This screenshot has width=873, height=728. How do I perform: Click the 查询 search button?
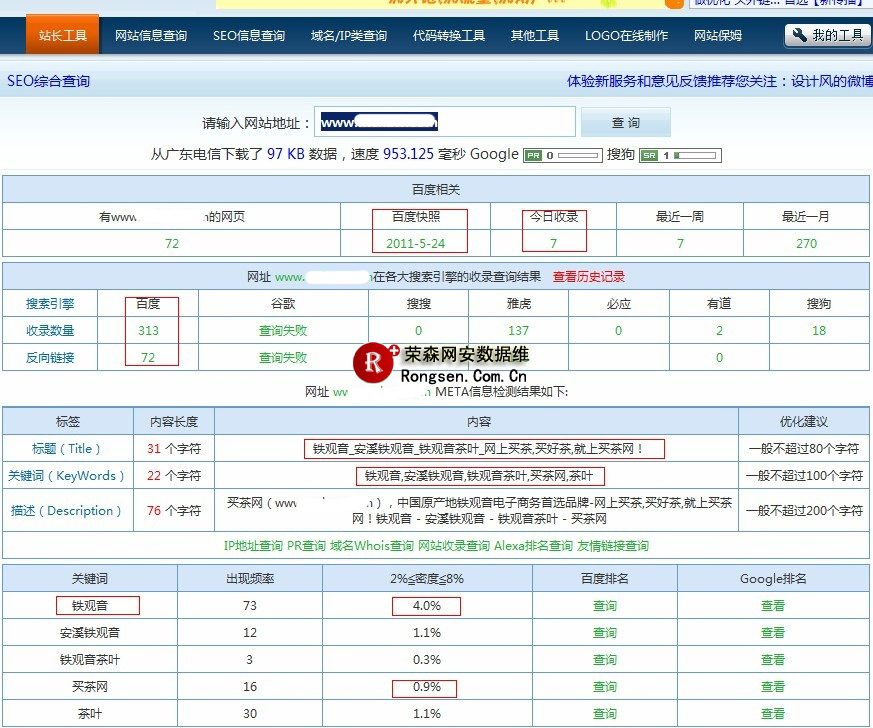624,121
